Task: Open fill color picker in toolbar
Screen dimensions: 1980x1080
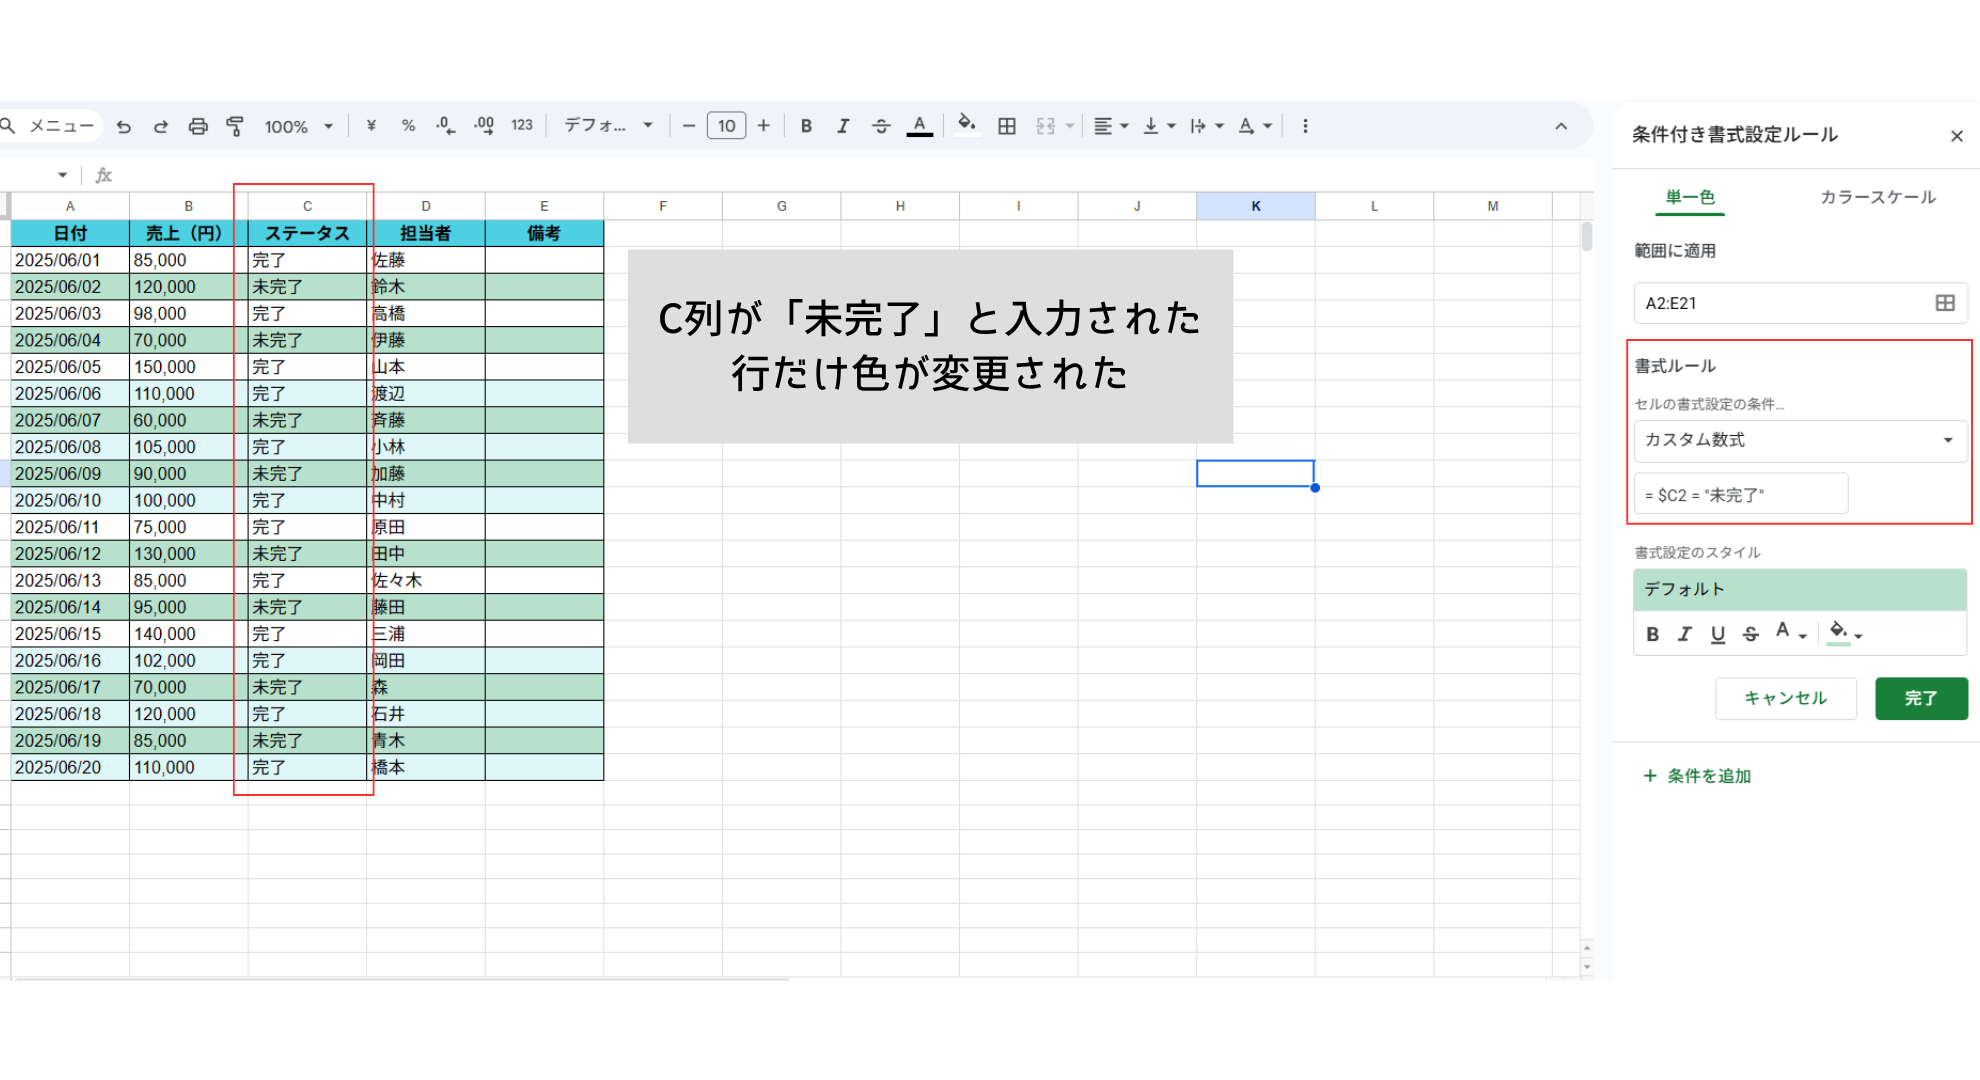Action: click(x=966, y=126)
